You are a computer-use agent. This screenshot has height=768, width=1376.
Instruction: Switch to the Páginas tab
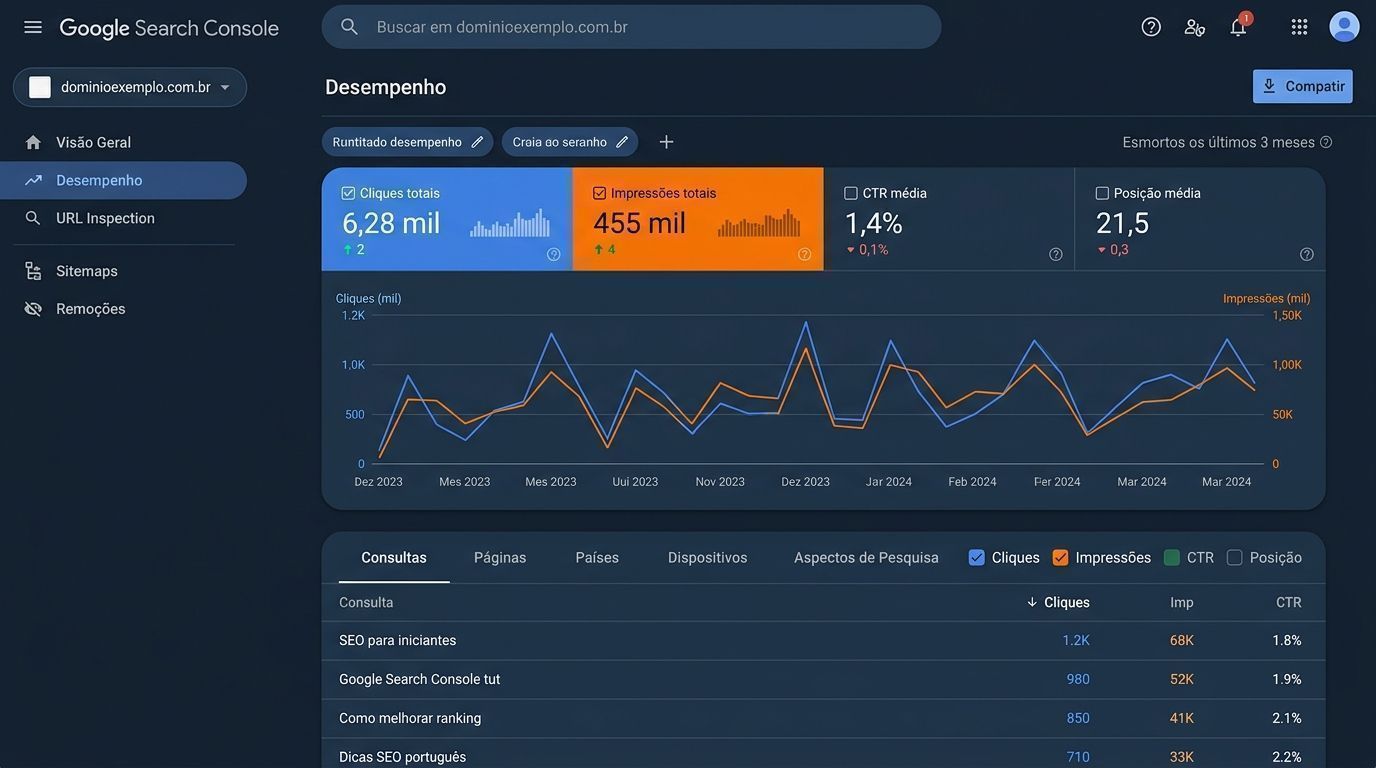pos(500,558)
